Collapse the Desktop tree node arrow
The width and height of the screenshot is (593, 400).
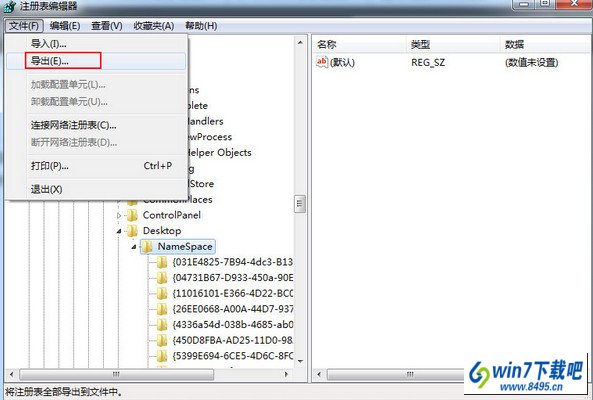[x=119, y=231]
